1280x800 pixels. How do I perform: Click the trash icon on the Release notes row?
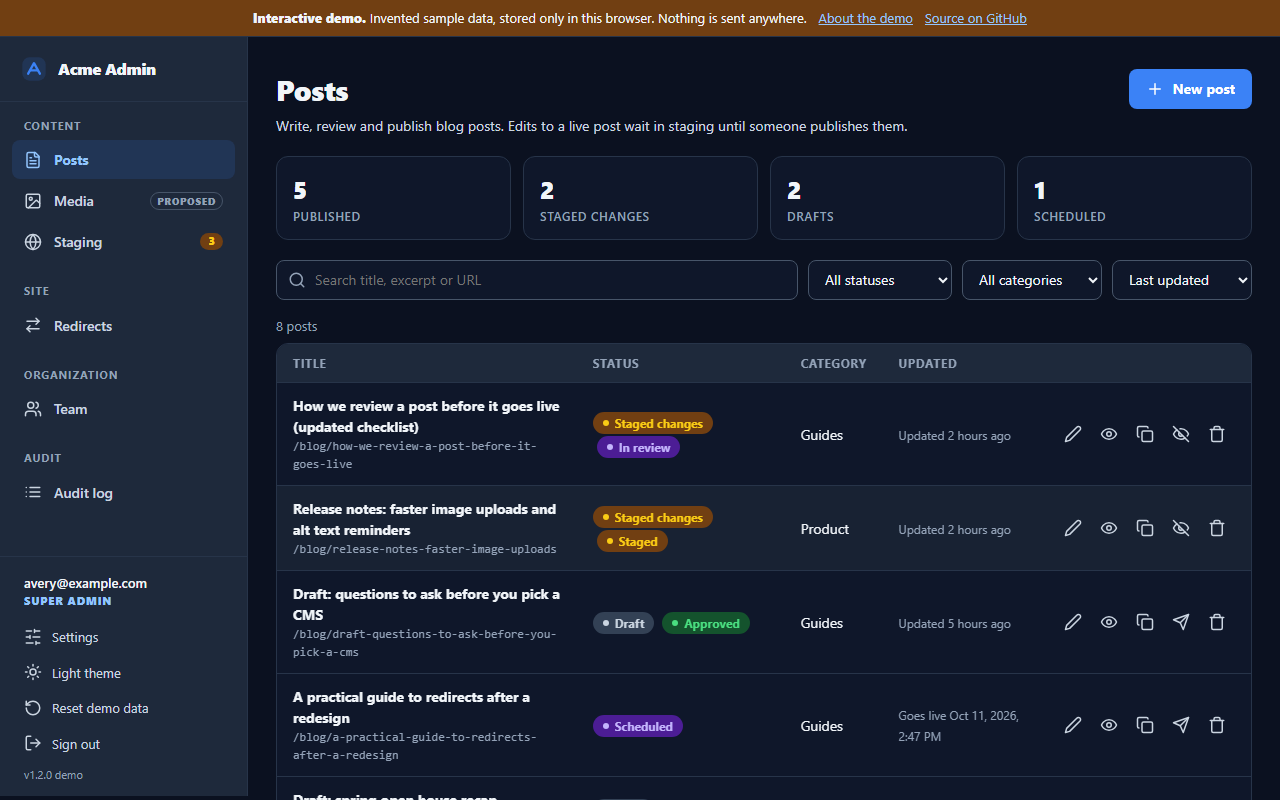(1217, 528)
